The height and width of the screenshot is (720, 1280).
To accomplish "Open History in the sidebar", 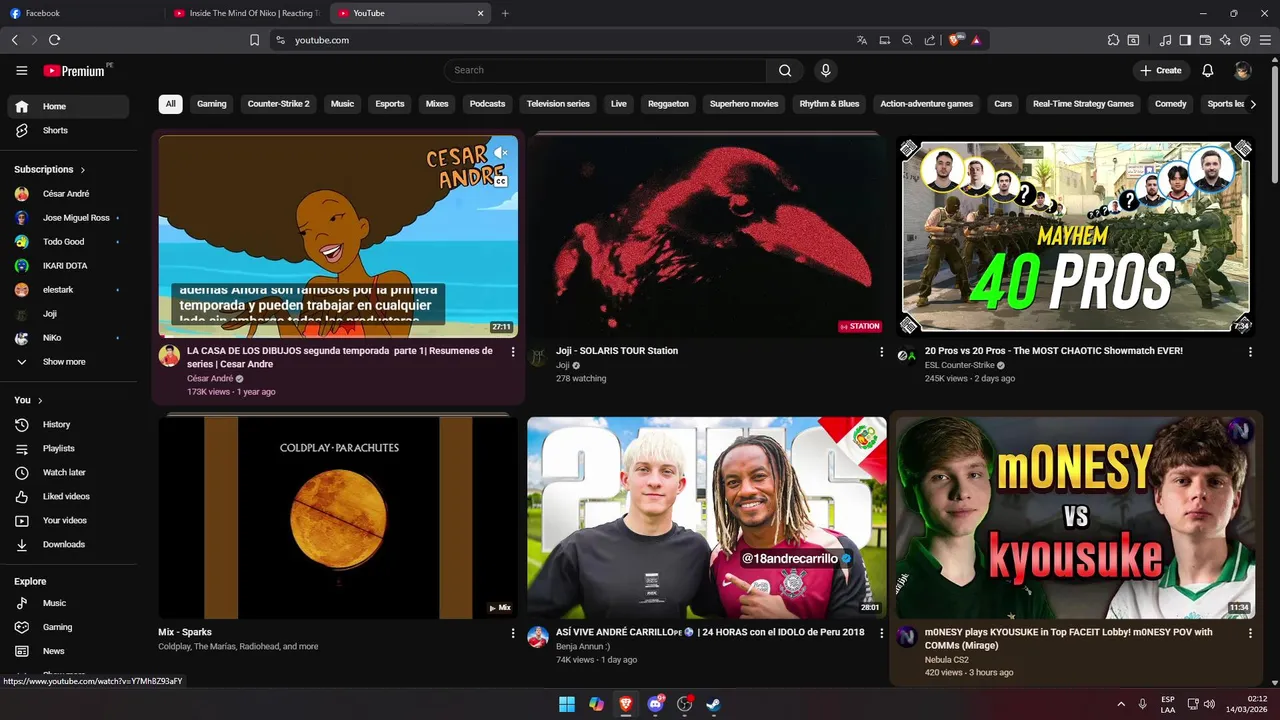I will (69, 424).
